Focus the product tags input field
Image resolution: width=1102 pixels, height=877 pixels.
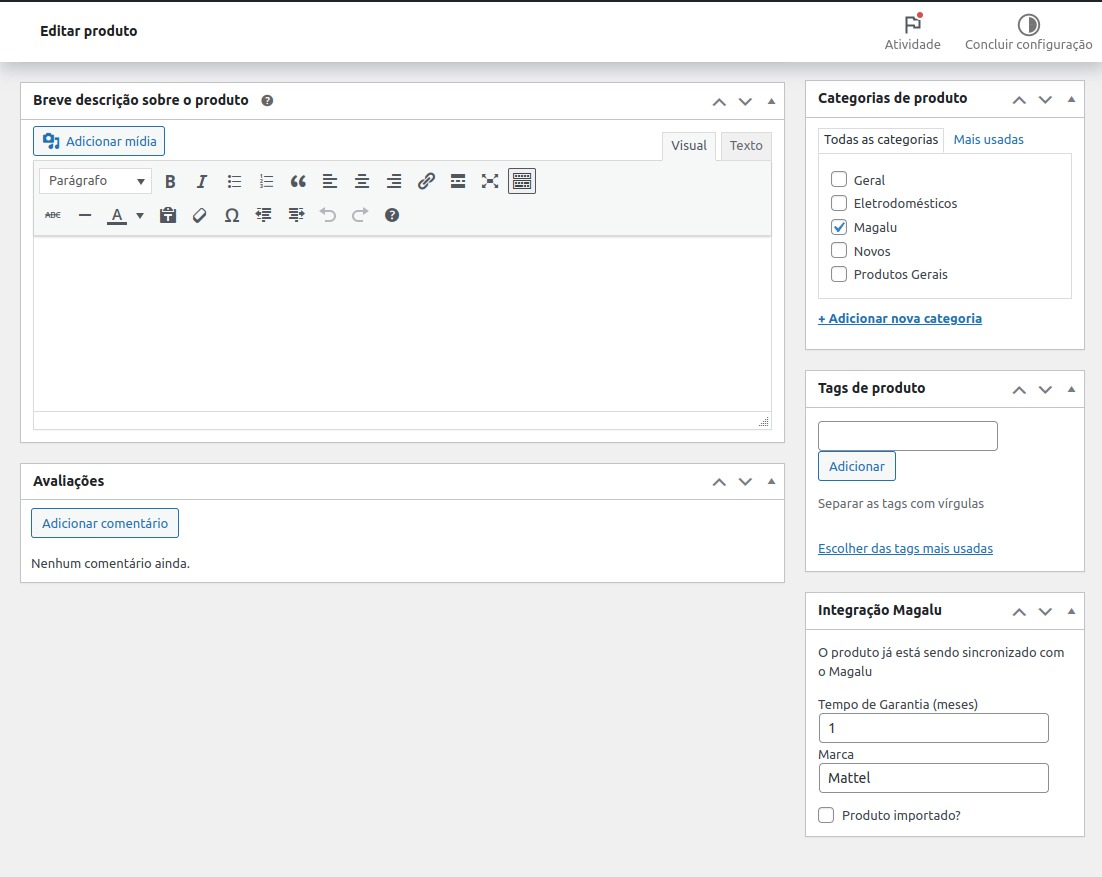click(907, 436)
